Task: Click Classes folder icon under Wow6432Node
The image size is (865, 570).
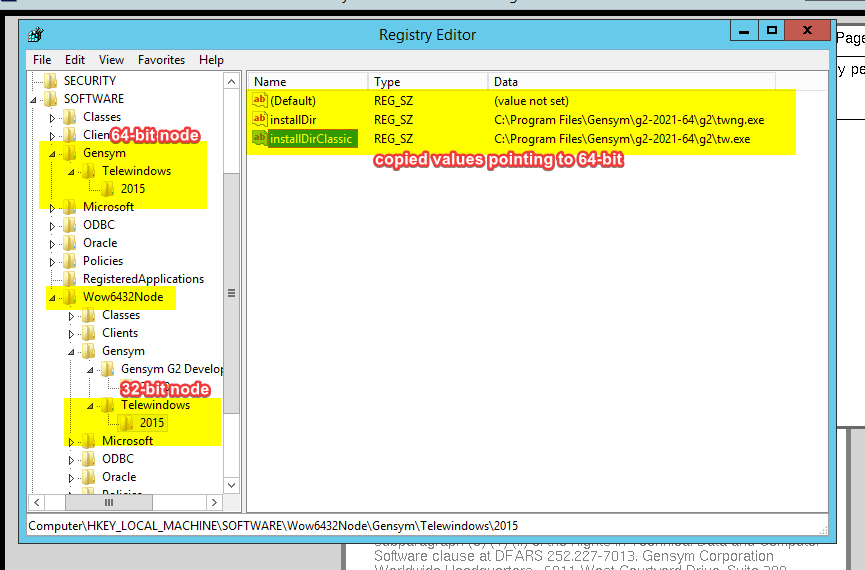Action: click(x=89, y=315)
